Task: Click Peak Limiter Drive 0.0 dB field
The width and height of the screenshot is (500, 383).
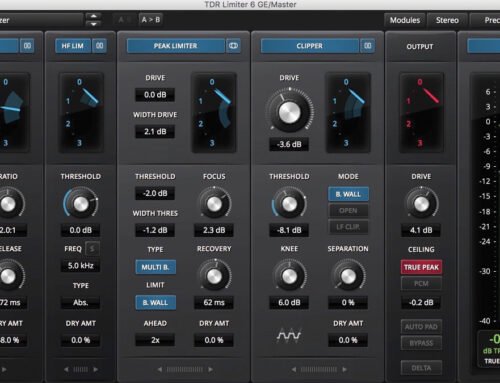Action: (155, 95)
